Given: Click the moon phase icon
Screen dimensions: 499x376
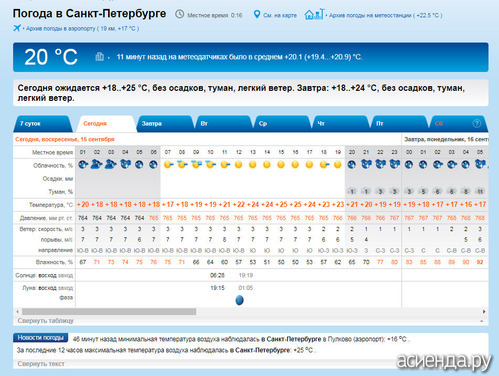Looking at the screenshot, I should pyautogui.click(x=239, y=300).
